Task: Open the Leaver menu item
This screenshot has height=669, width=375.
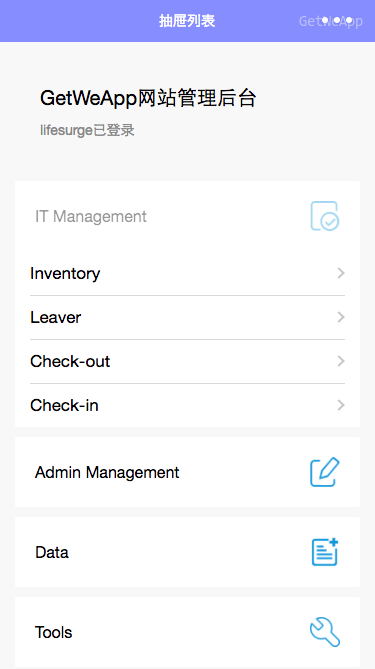Action: (187, 317)
